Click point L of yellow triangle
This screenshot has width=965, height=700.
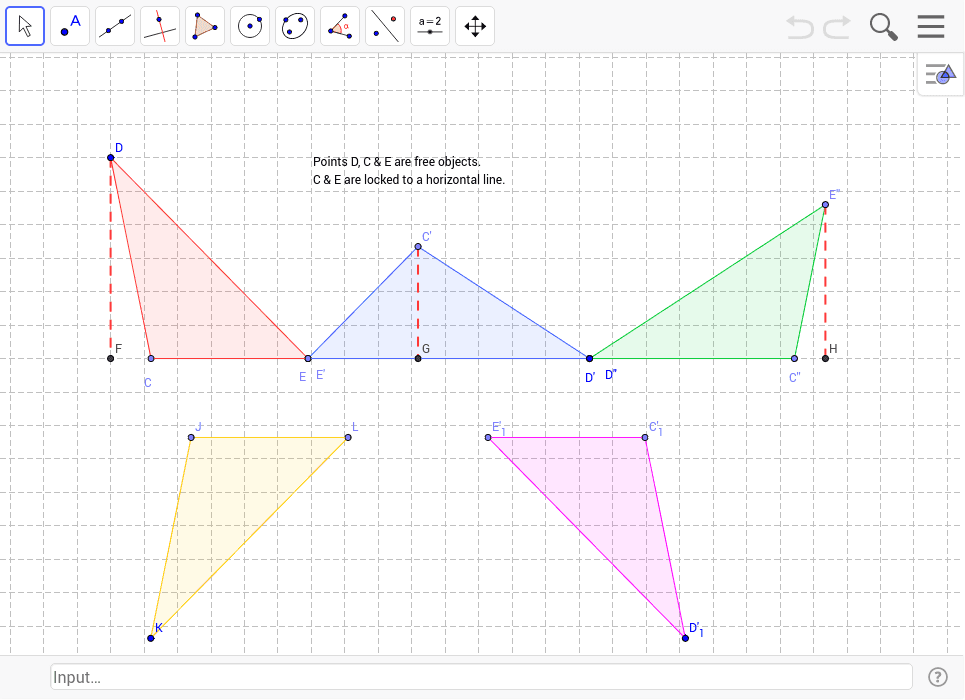(348, 437)
